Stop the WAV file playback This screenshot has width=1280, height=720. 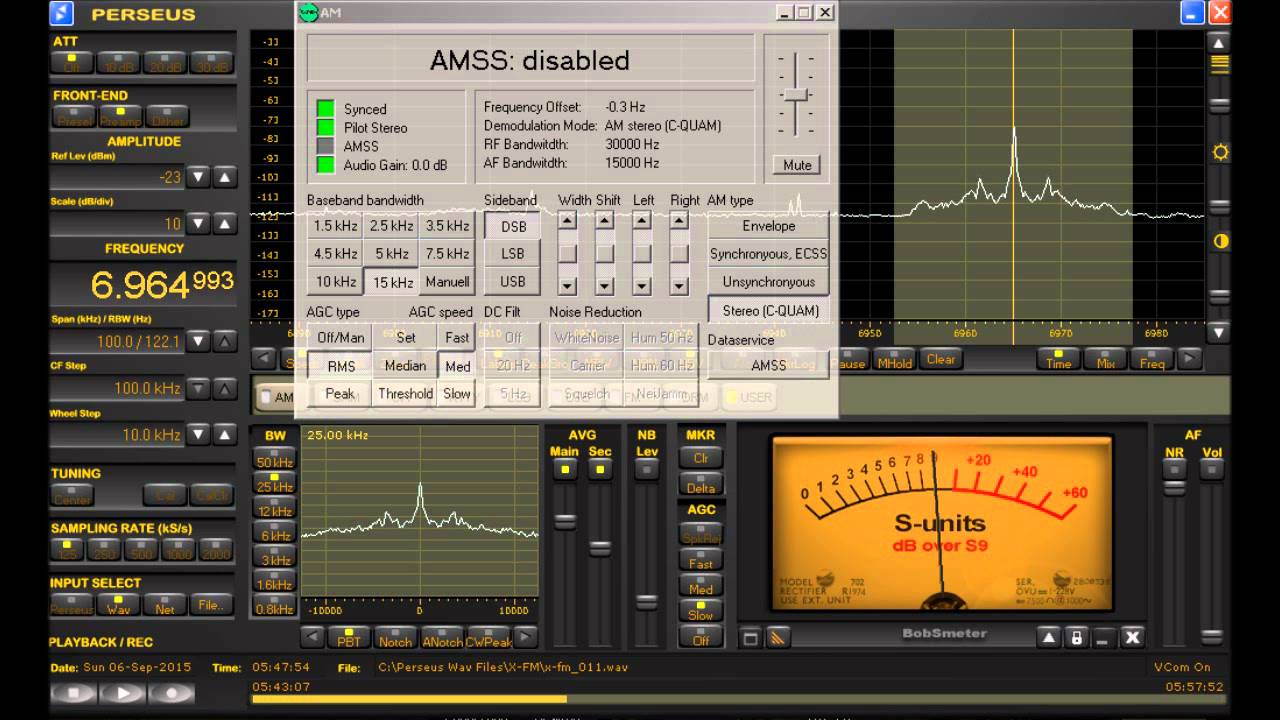[x=73, y=692]
